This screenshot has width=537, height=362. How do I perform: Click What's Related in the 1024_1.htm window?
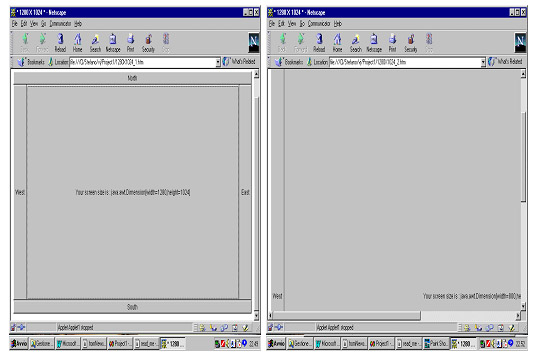239,62
